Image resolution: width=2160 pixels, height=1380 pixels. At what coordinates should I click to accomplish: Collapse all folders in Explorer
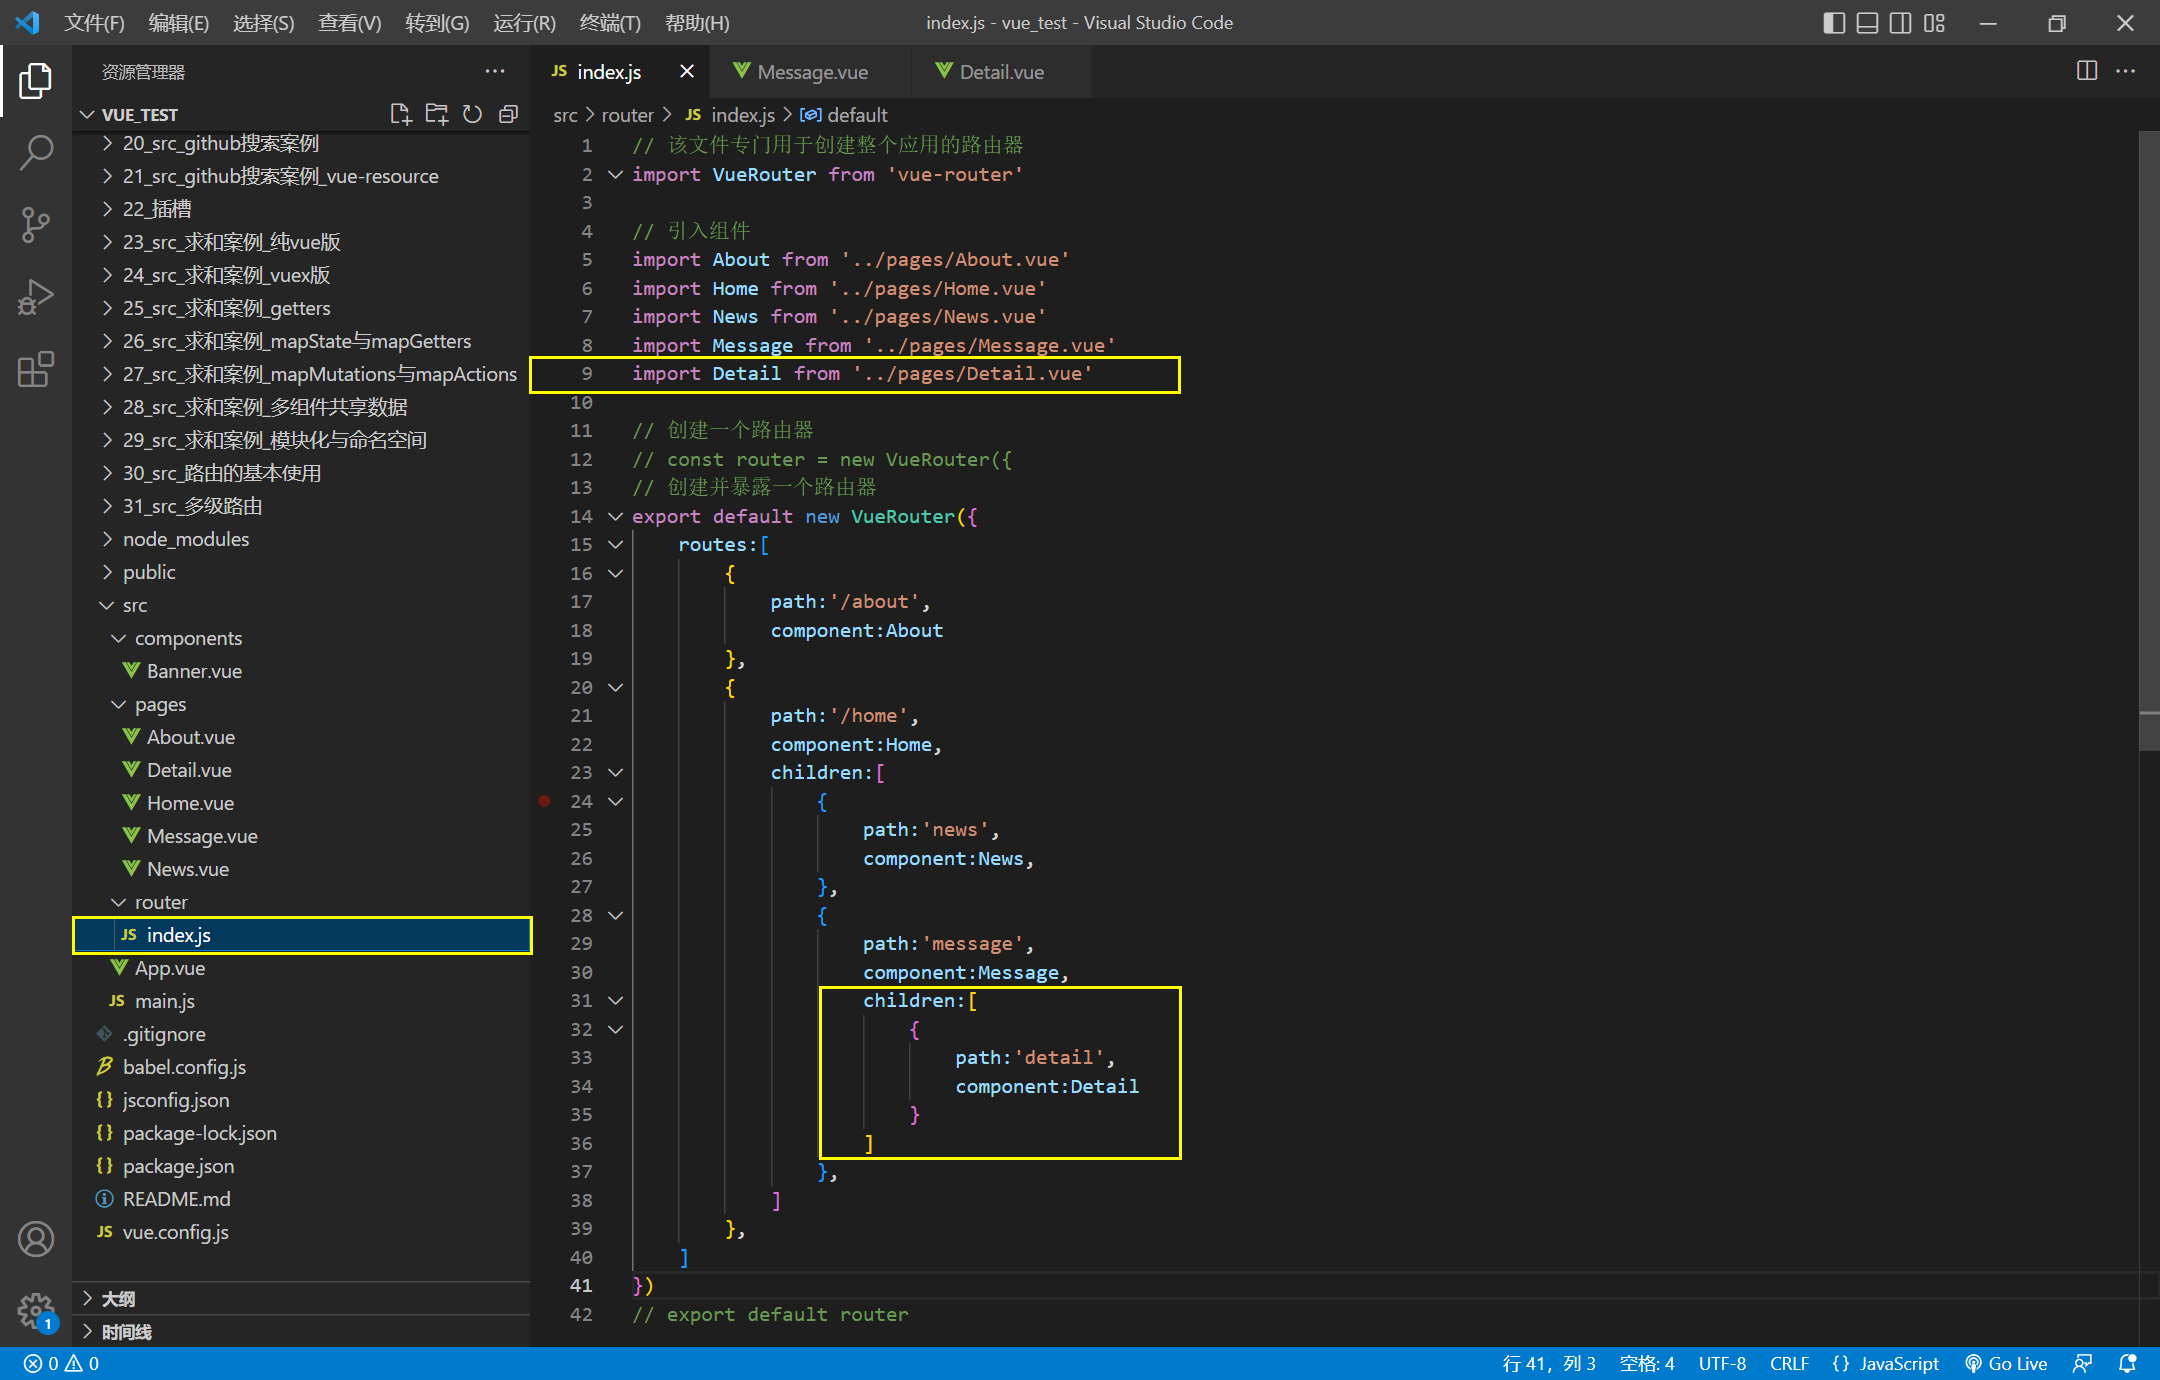tap(508, 114)
